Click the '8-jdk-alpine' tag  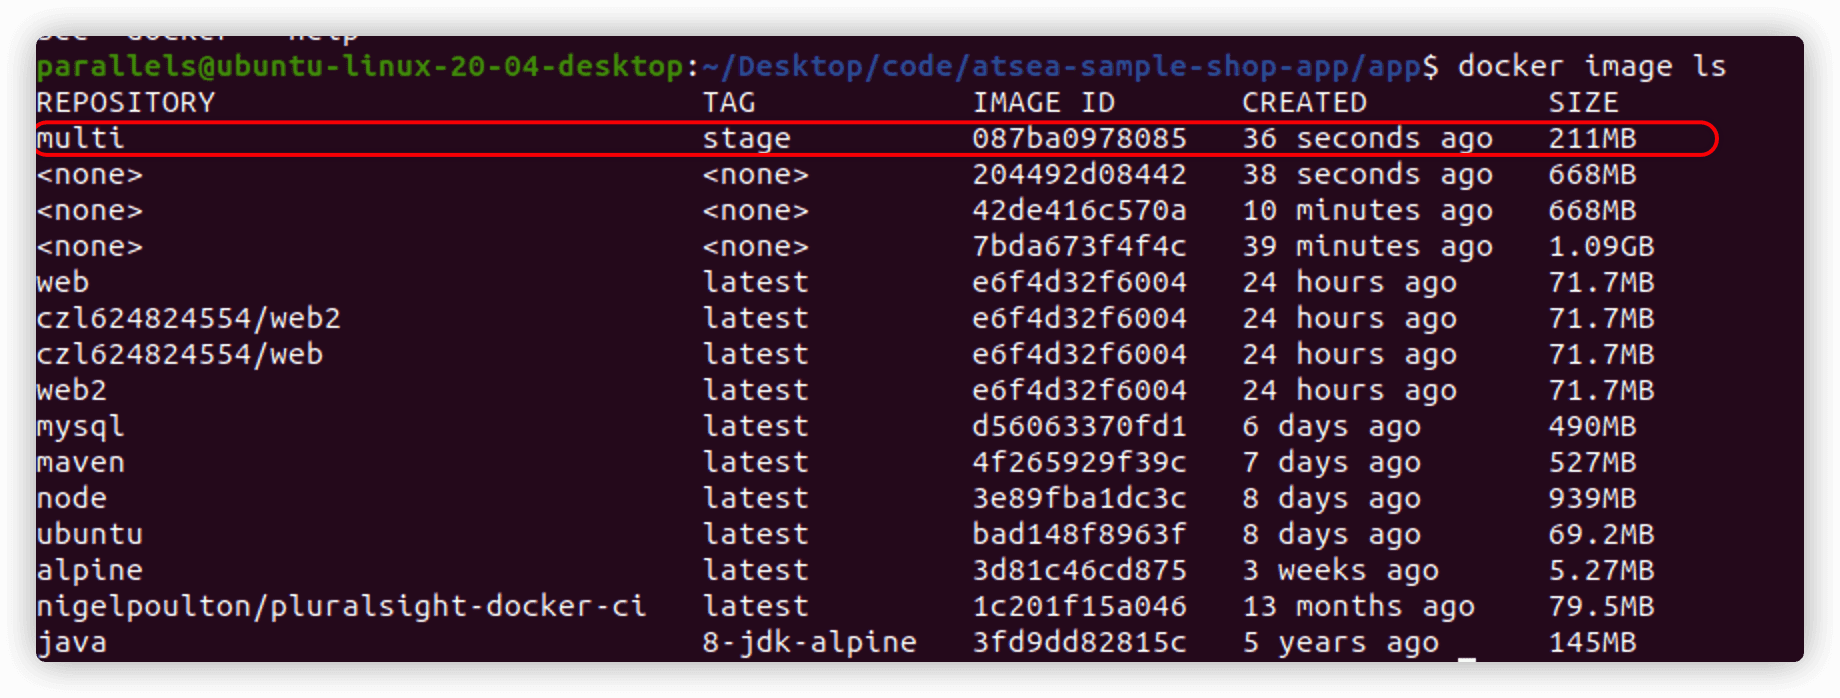(x=809, y=642)
